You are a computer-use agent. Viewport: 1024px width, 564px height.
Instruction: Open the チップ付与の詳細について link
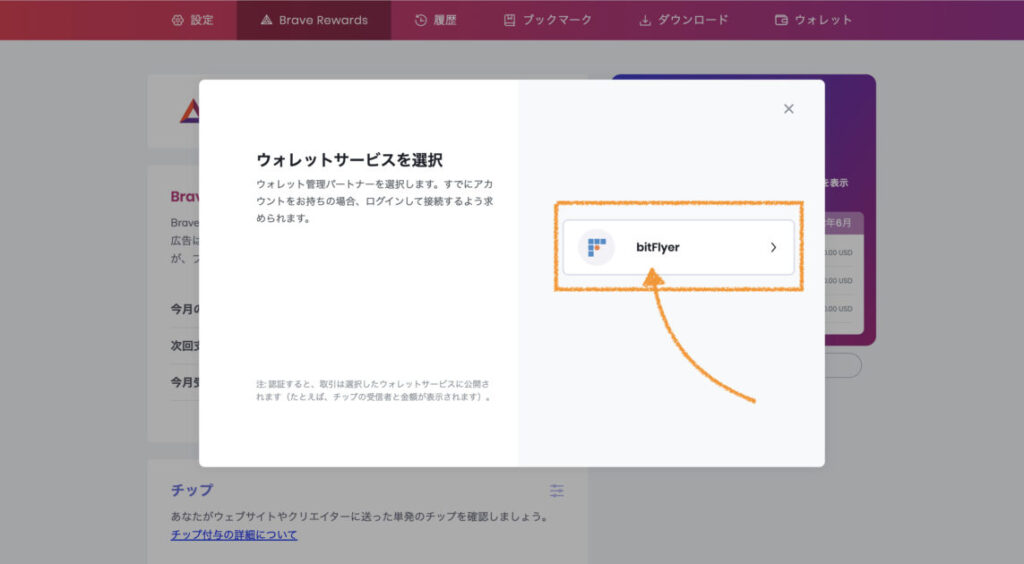coord(233,535)
